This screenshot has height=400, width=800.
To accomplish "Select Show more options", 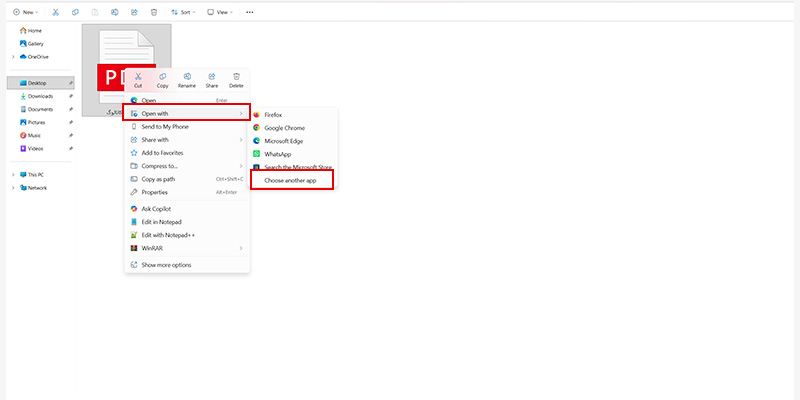I will tap(166, 265).
